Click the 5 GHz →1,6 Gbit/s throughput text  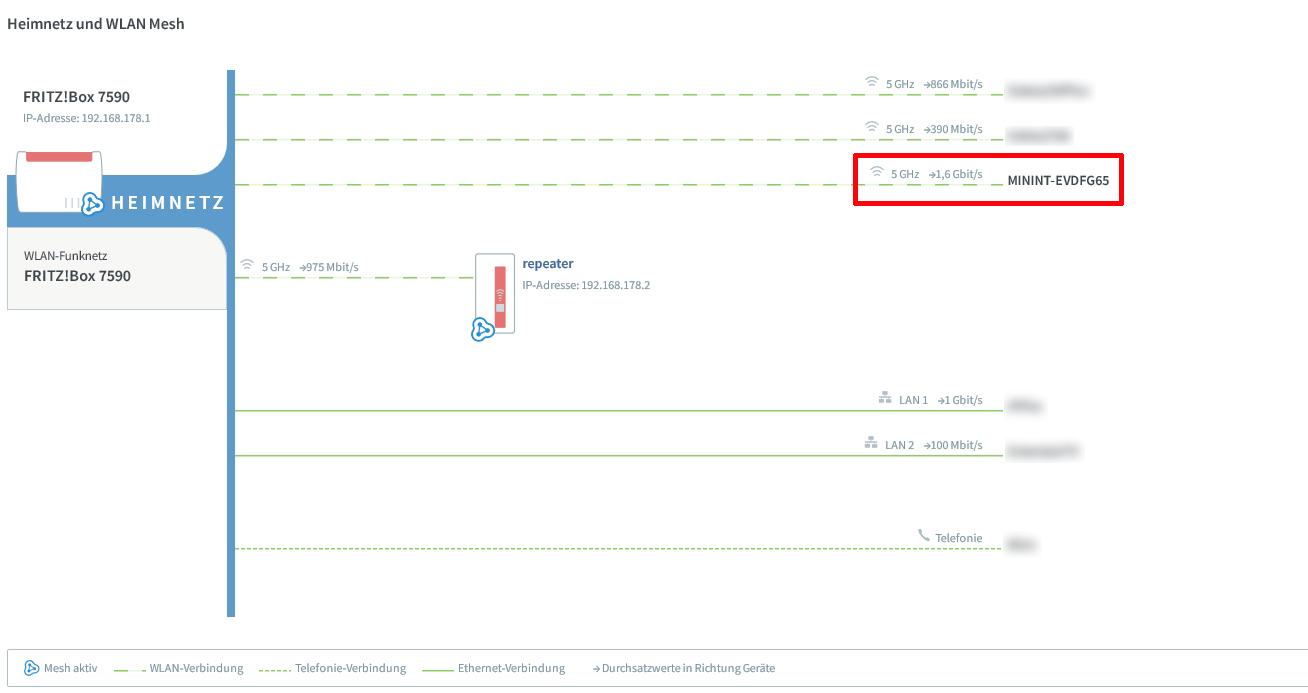point(937,174)
